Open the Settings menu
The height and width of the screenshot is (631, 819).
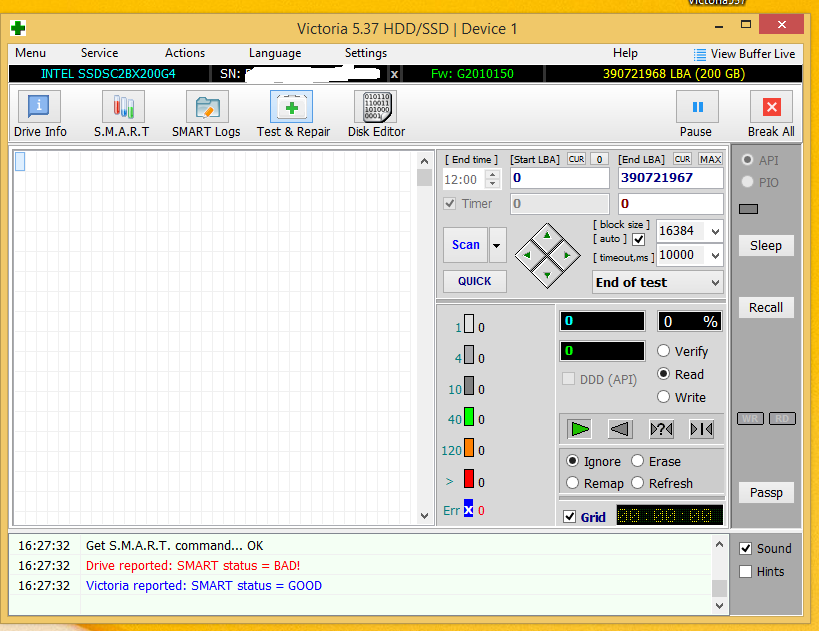[x=366, y=53]
